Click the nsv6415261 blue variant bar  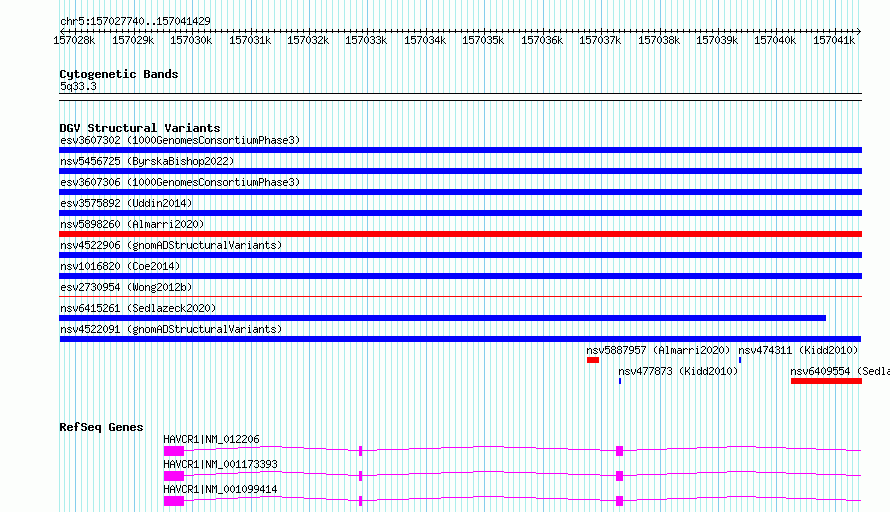coord(442,318)
